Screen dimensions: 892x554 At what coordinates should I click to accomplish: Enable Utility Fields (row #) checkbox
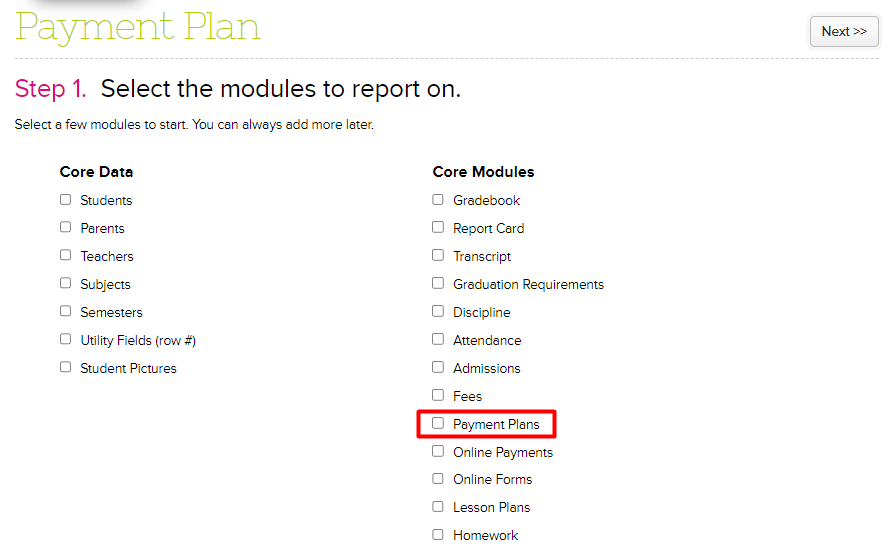coord(66,340)
